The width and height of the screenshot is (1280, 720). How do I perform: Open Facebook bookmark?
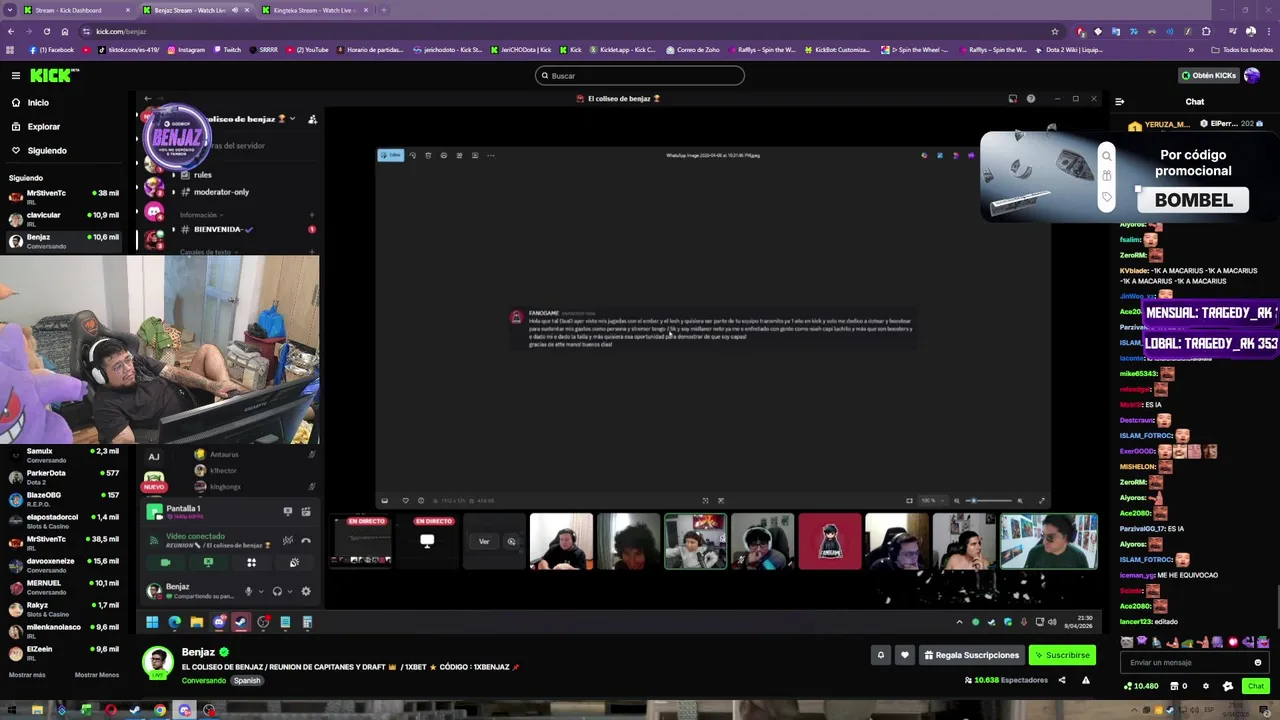click(52, 49)
